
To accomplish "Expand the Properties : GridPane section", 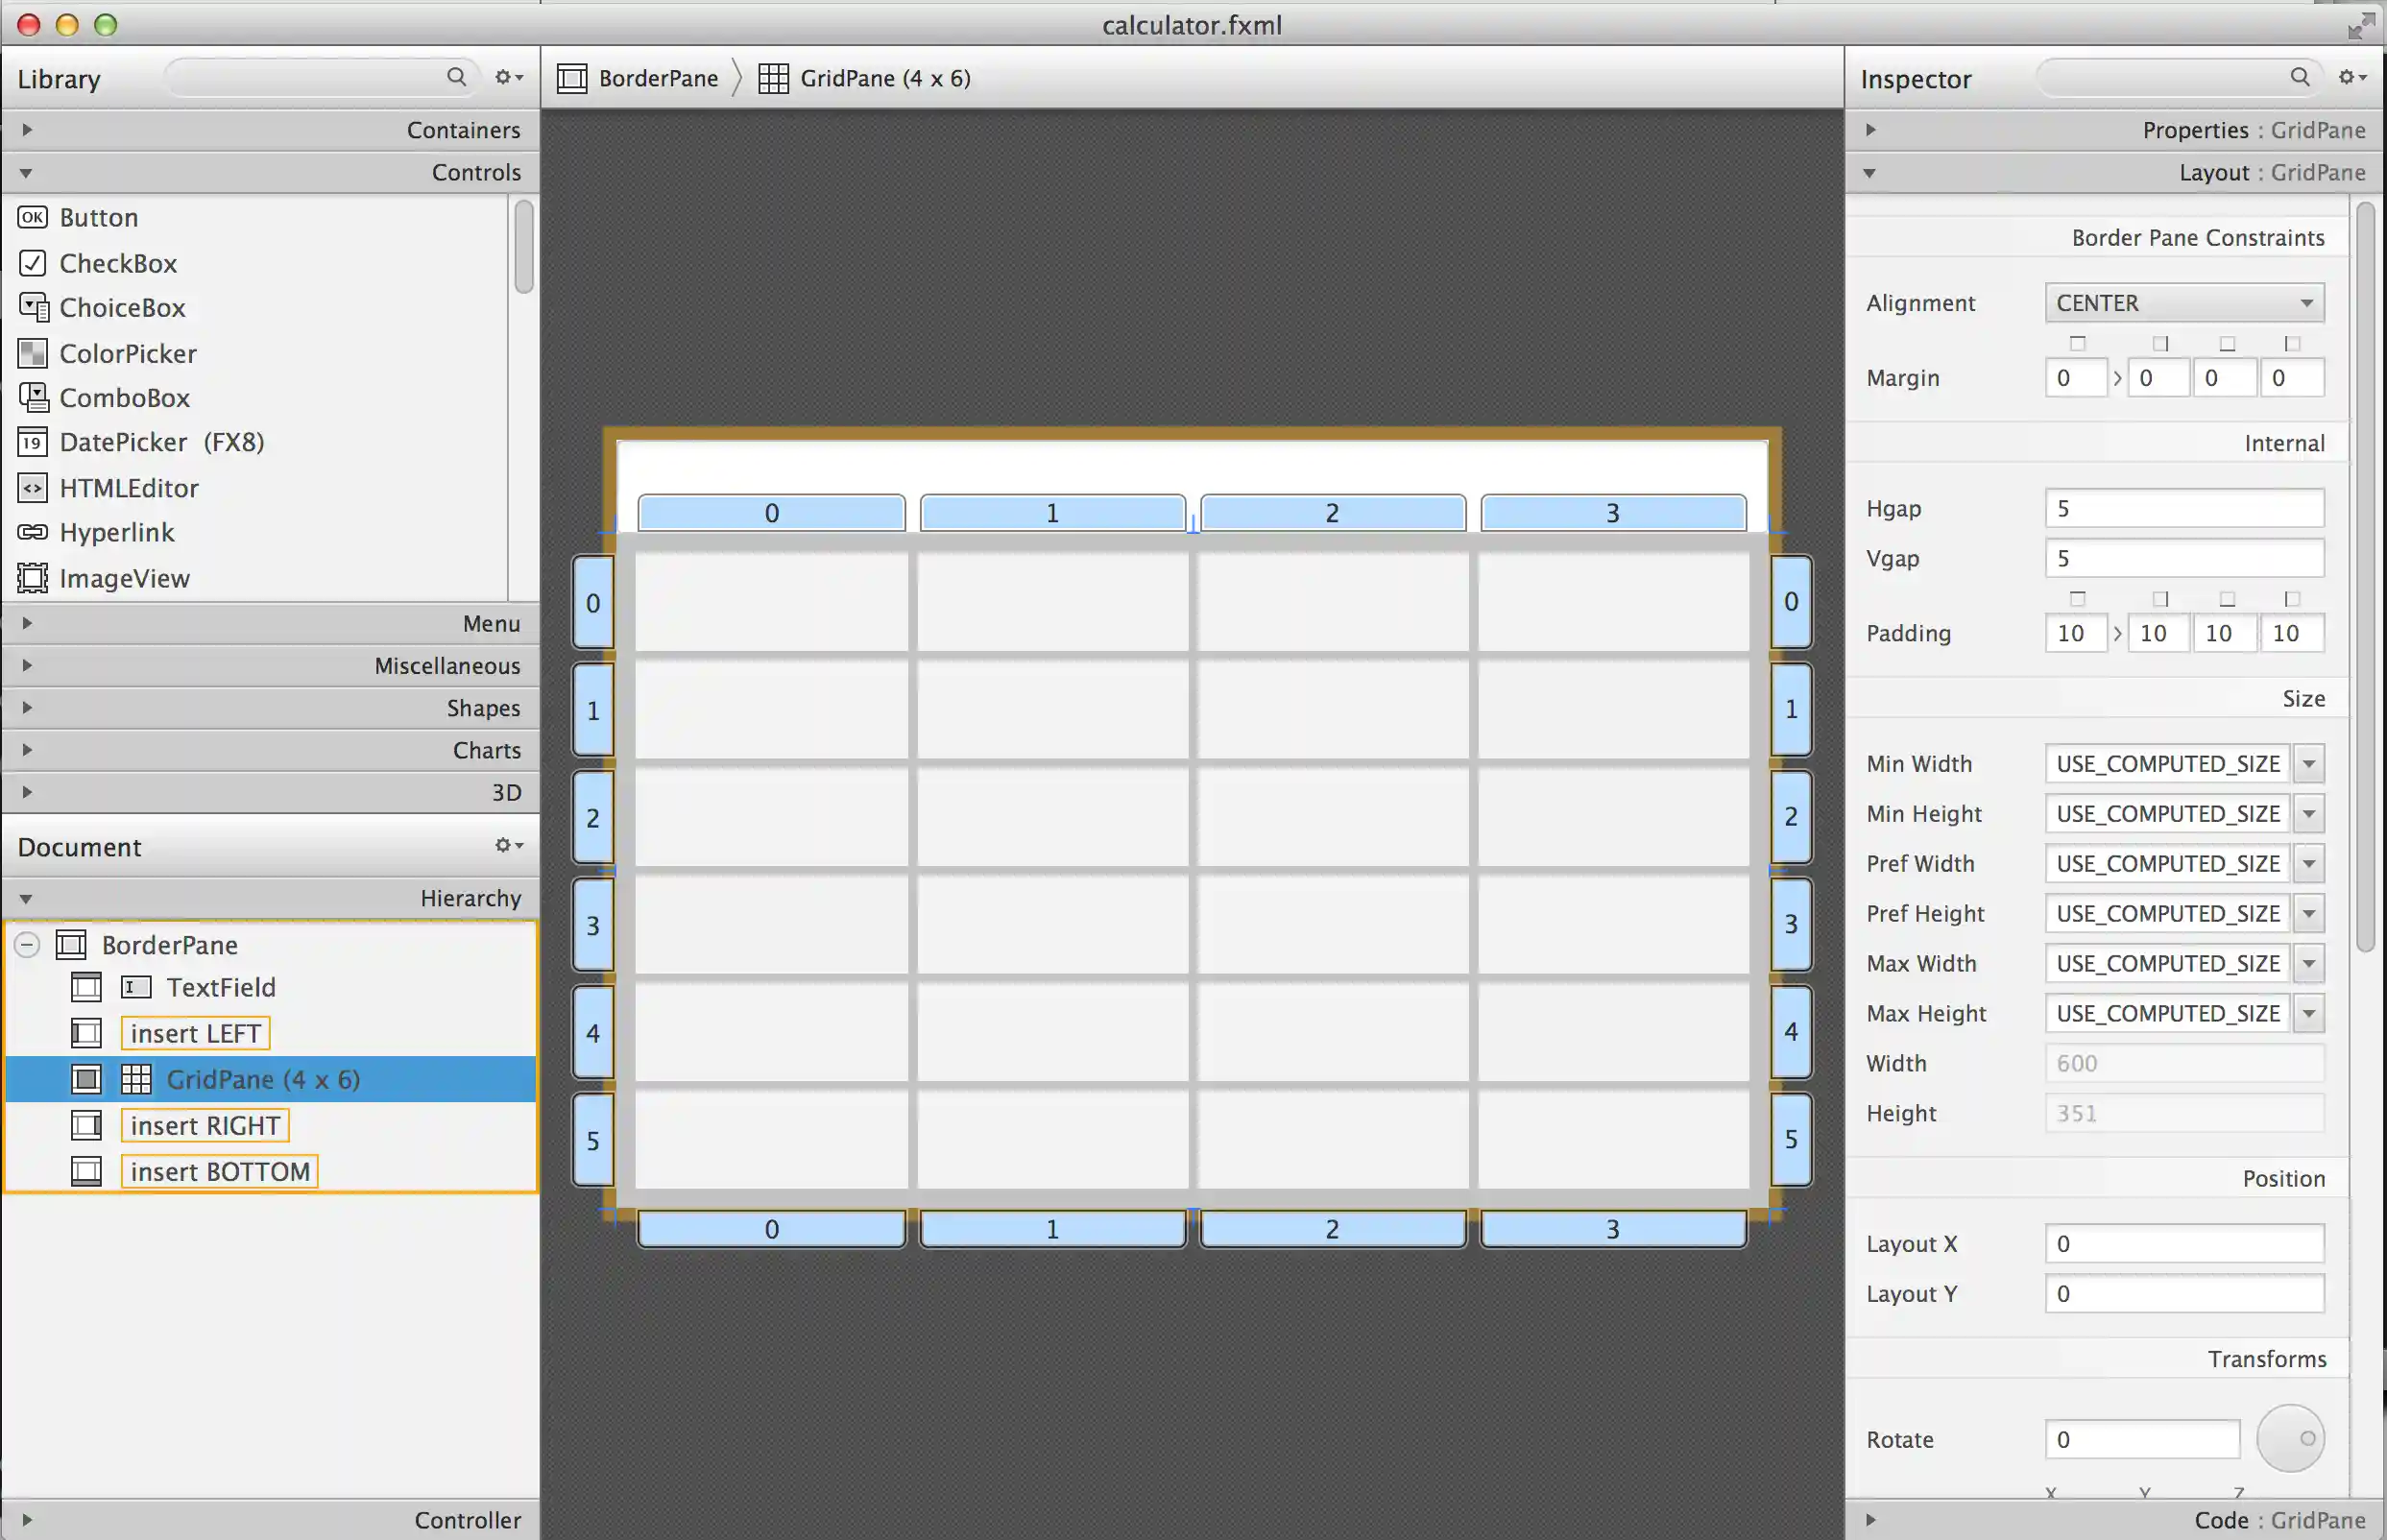I will pos(1870,130).
